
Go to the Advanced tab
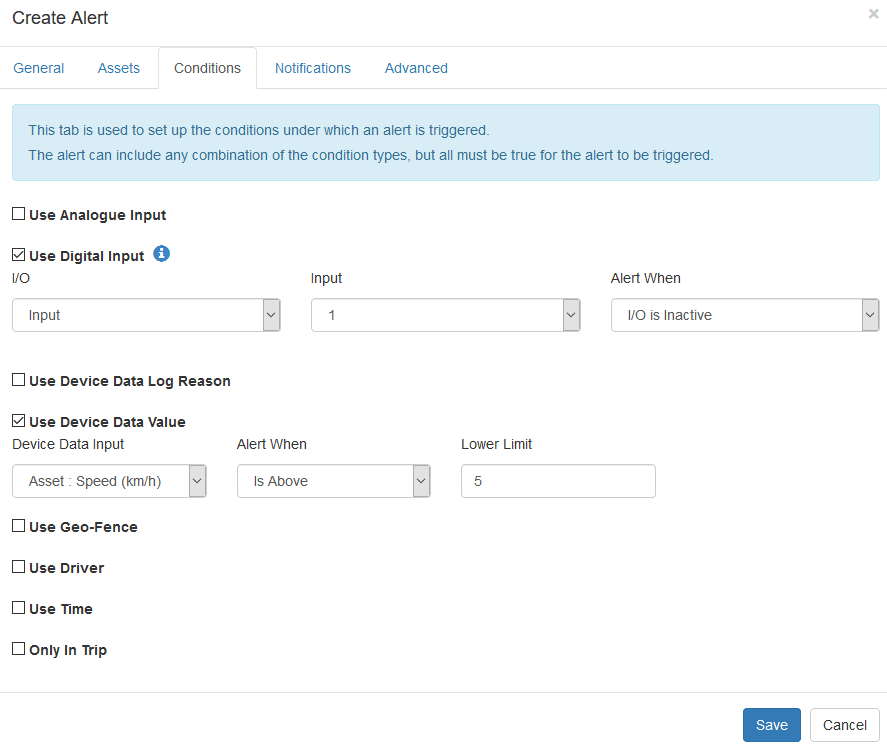tap(416, 68)
